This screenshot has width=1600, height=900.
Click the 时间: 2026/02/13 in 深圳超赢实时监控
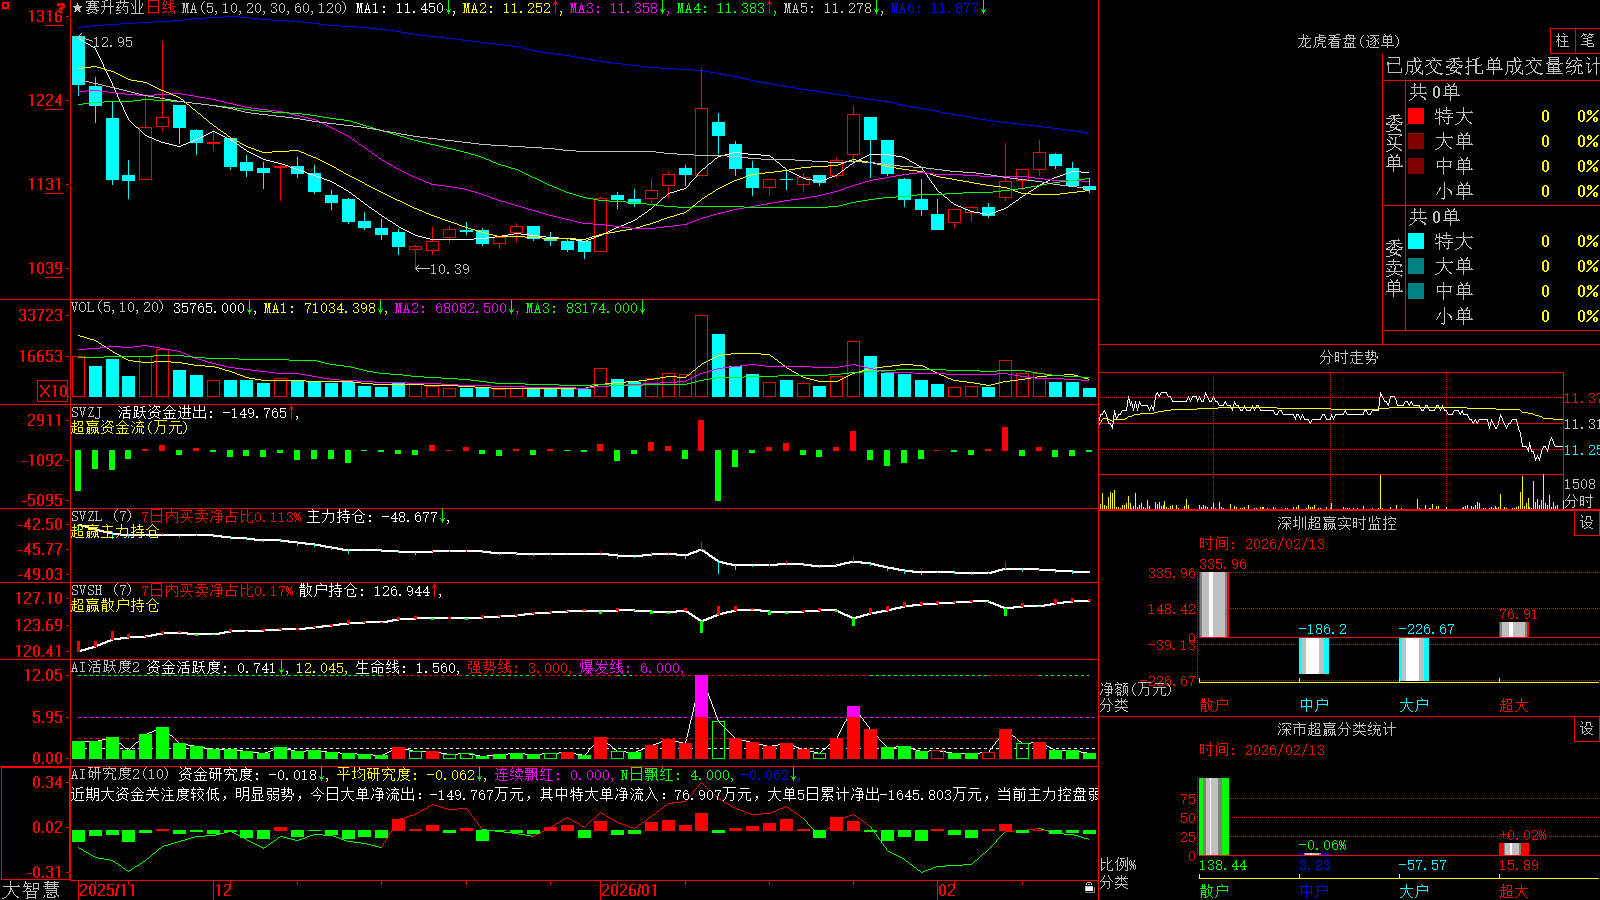click(x=1262, y=544)
